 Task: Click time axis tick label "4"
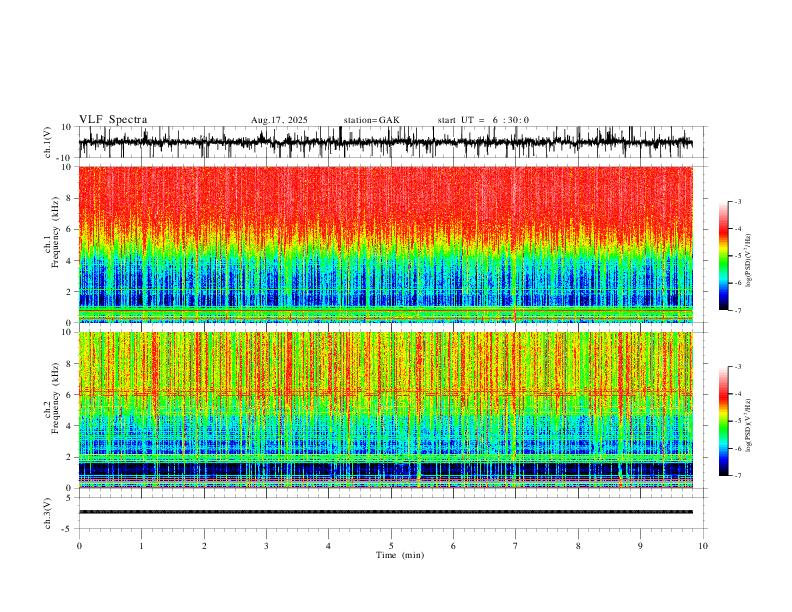pos(328,546)
